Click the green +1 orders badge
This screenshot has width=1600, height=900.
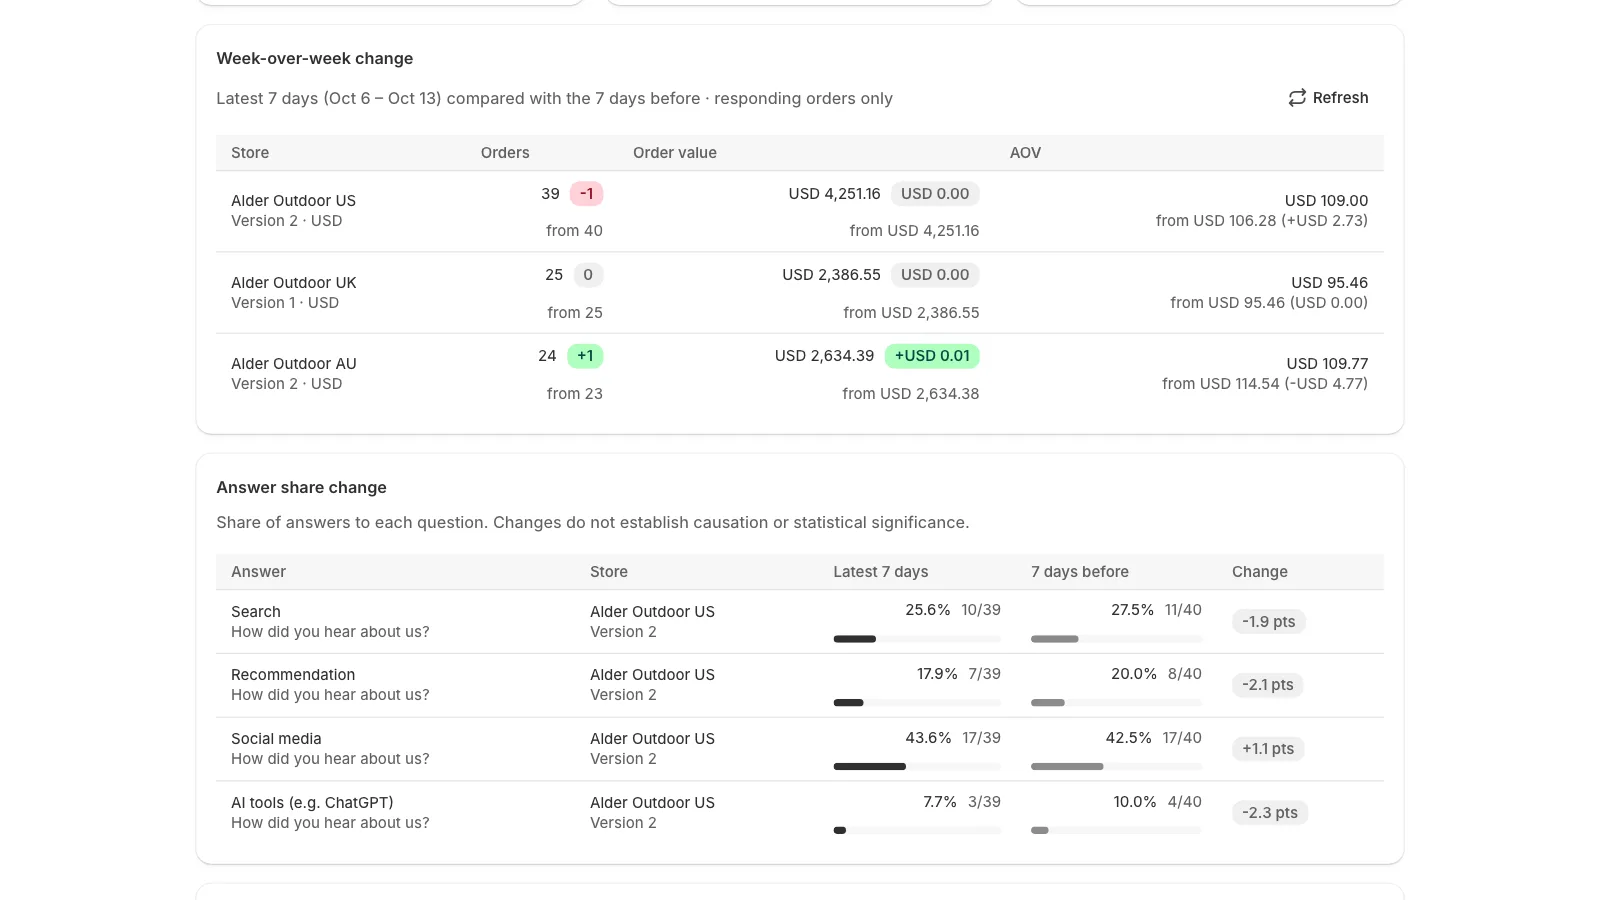tap(585, 356)
